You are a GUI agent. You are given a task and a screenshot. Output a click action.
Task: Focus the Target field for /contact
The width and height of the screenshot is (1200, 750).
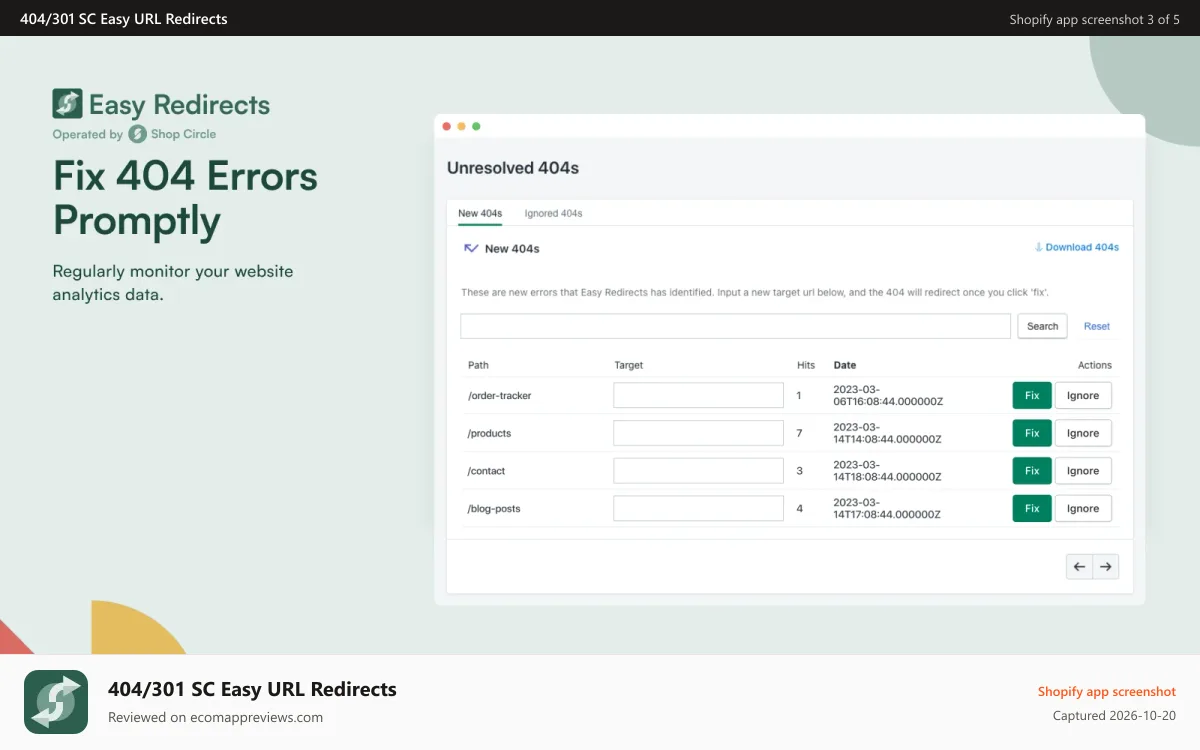coord(698,471)
